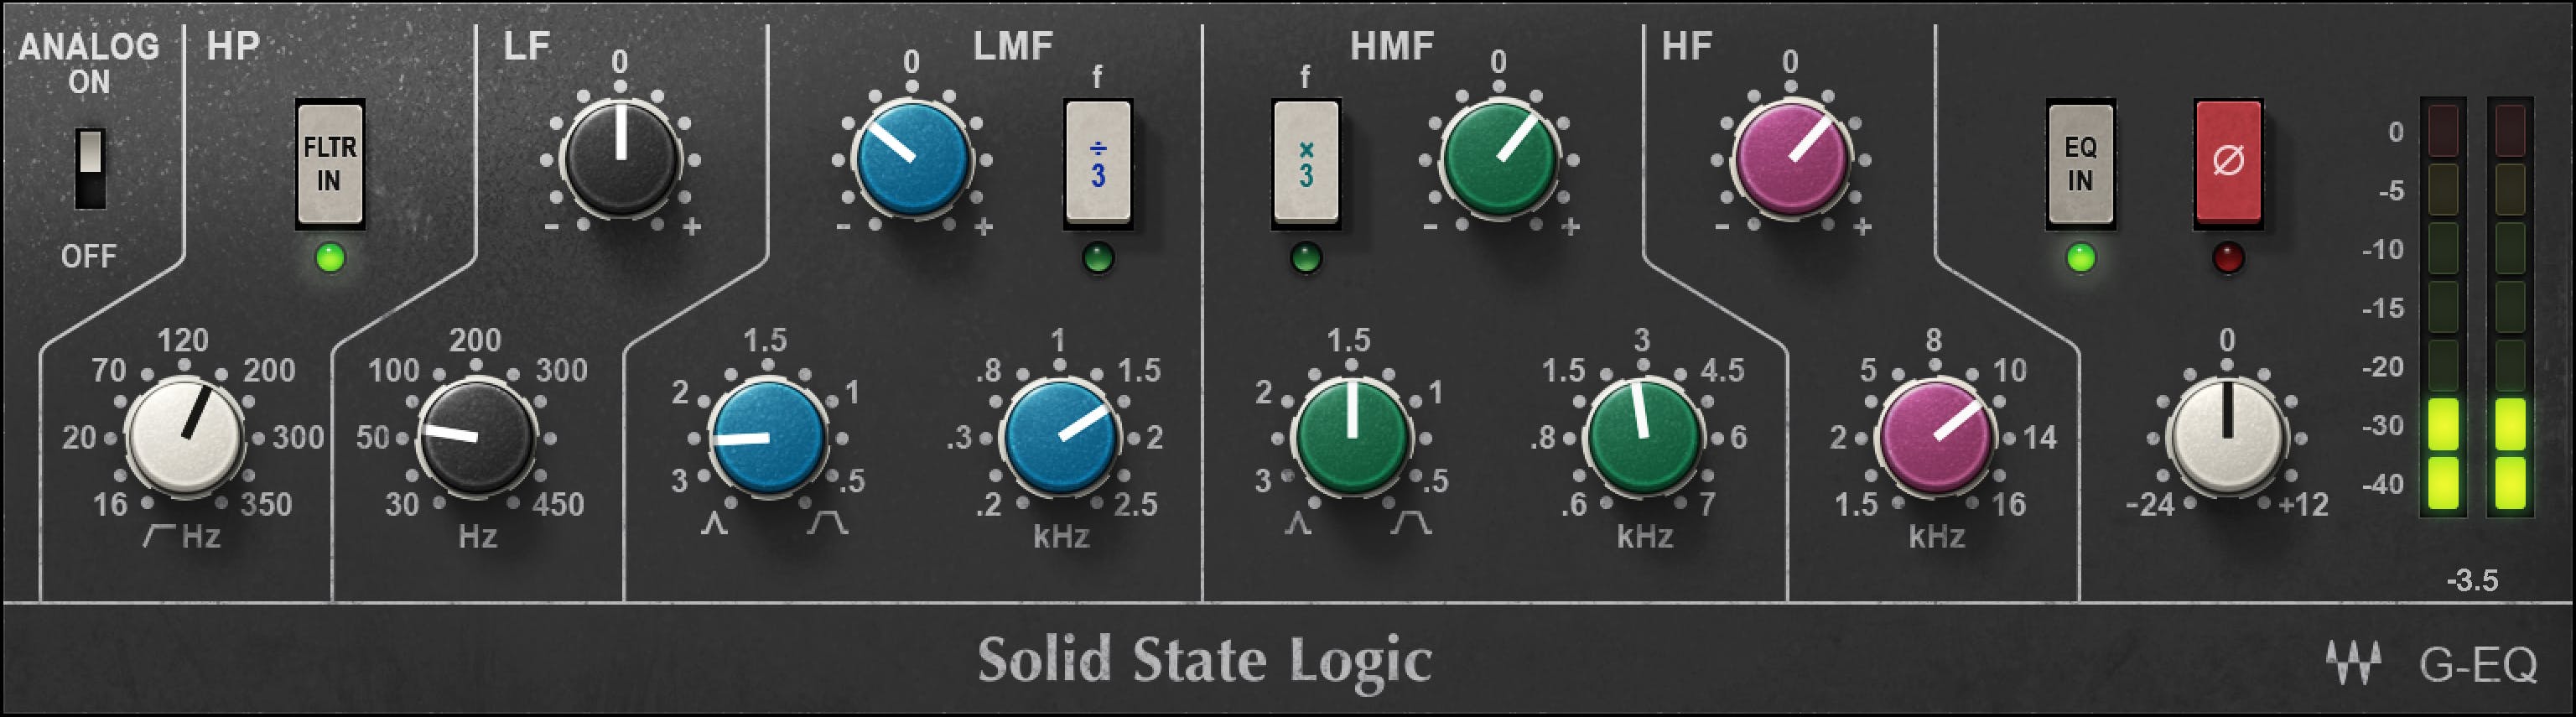This screenshot has width=2576, height=717.
Task: Click the LMF narrow bell Q symbol
Action: point(714,523)
